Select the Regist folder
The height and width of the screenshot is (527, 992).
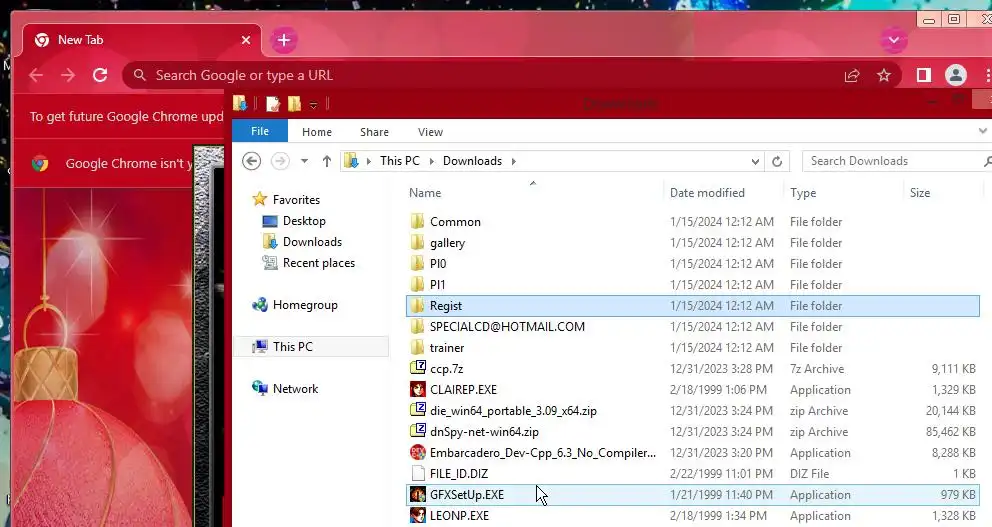click(693, 306)
